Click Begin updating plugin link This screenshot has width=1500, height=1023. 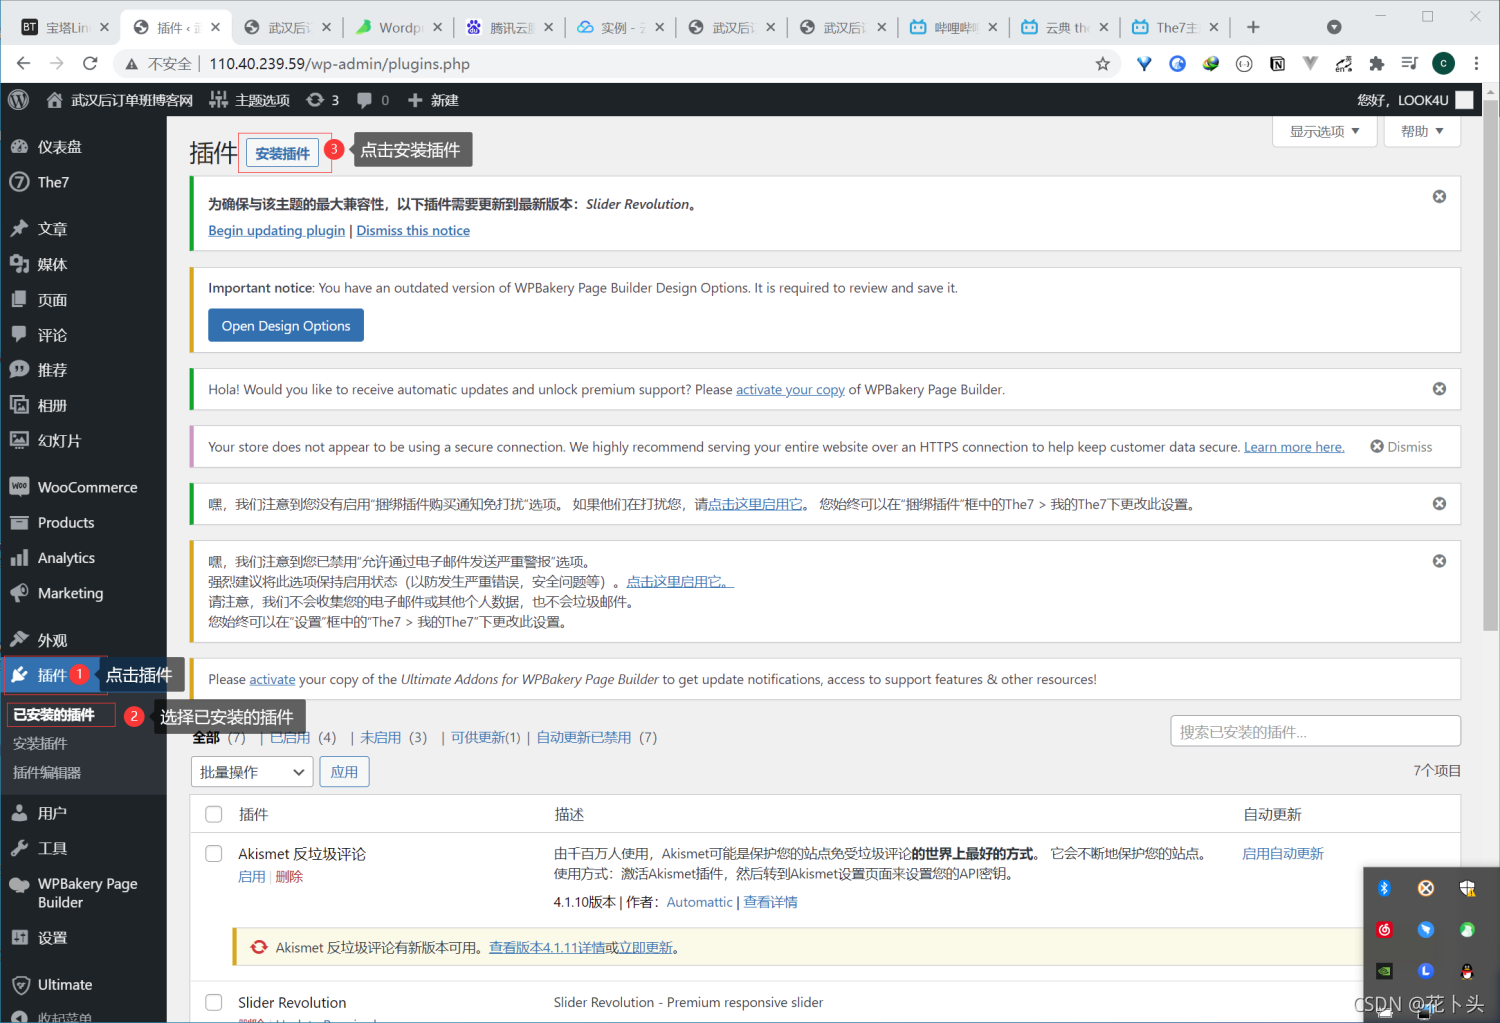277,231
